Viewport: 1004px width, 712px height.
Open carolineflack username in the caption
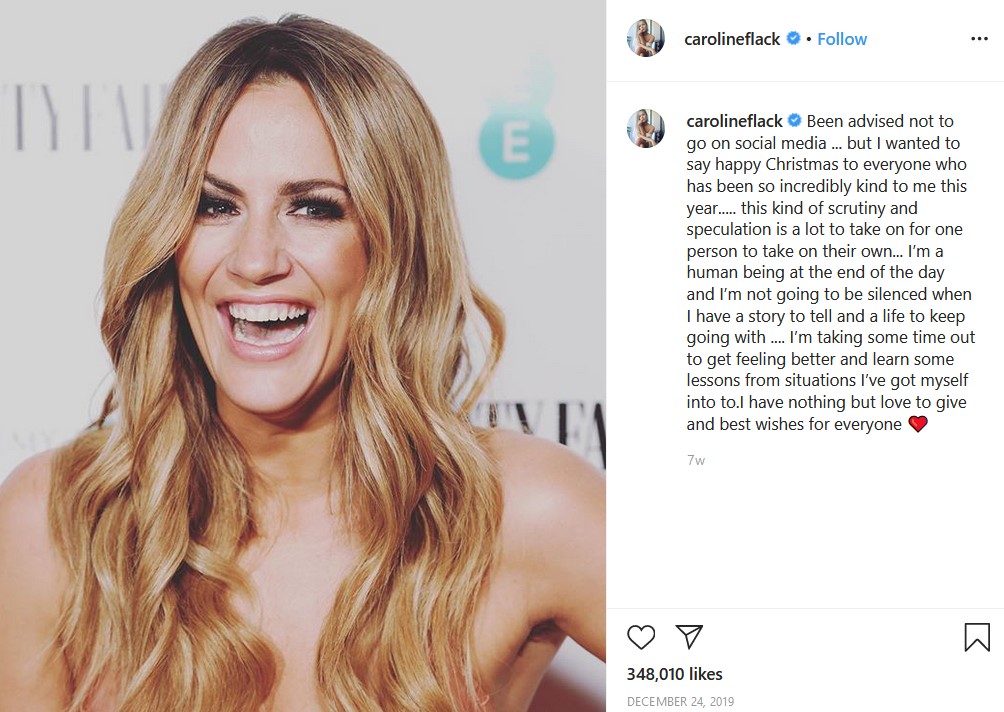coord(734,121)
